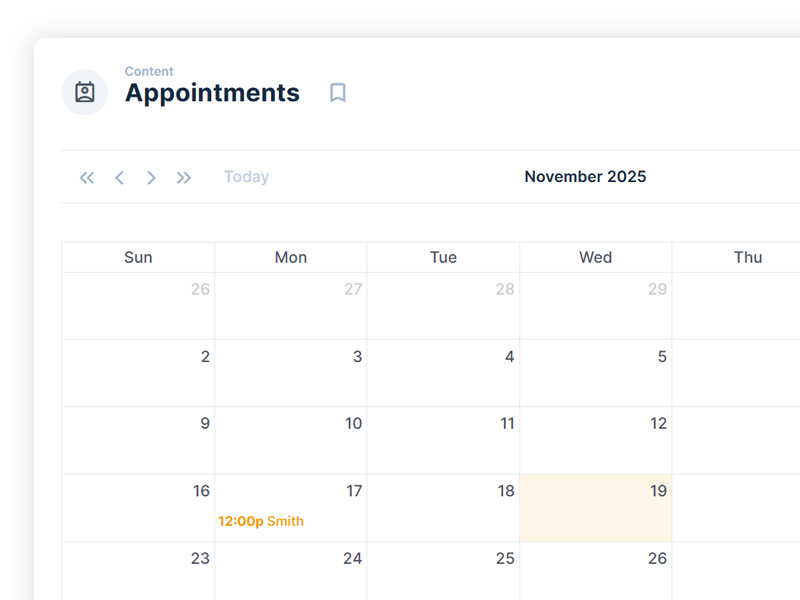Click the Today button
Viewport: 800px width, 600px height.
click(x=246, y=177)
